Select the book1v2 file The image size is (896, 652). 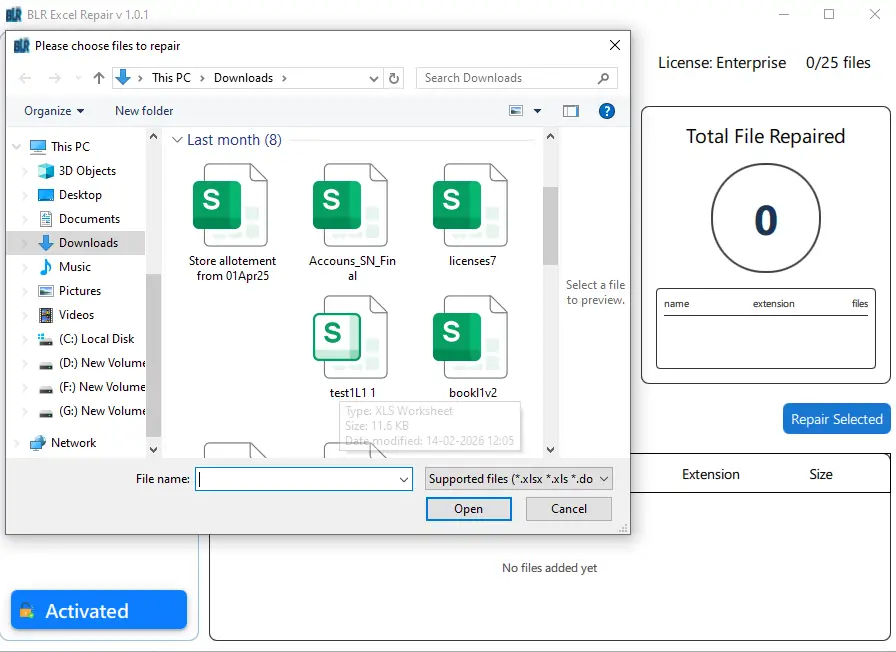tap(470, 336)
